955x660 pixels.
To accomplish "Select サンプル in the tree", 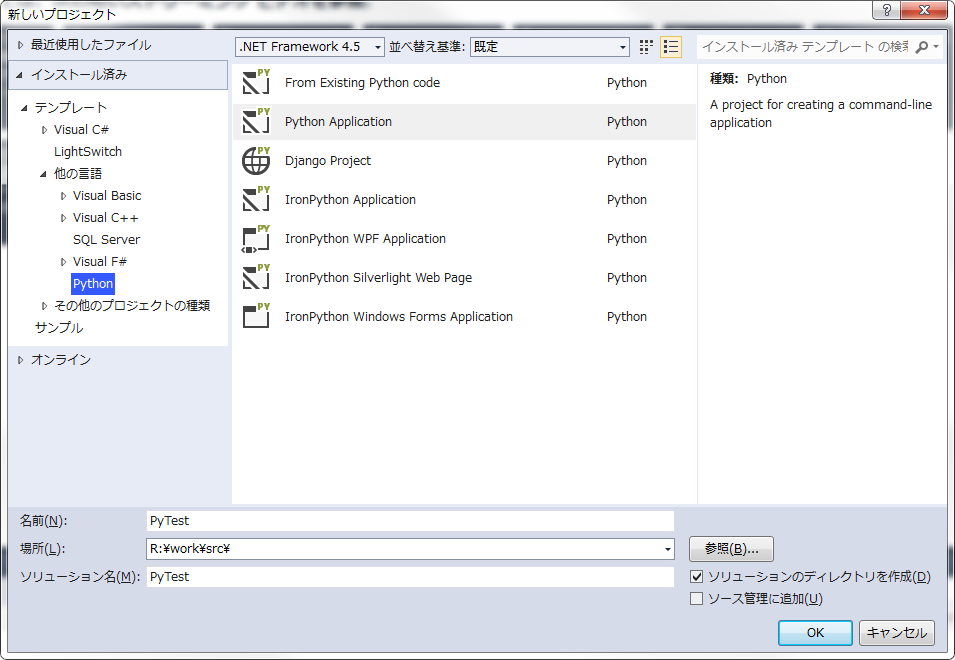I will 59,328.
